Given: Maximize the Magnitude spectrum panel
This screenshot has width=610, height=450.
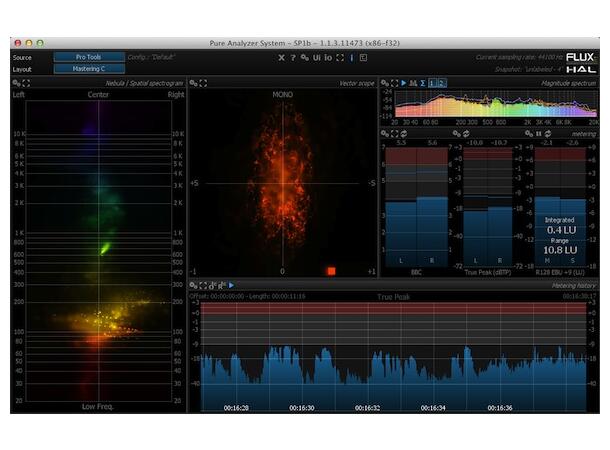Looking at the screenshot, I should click(394, 83).
